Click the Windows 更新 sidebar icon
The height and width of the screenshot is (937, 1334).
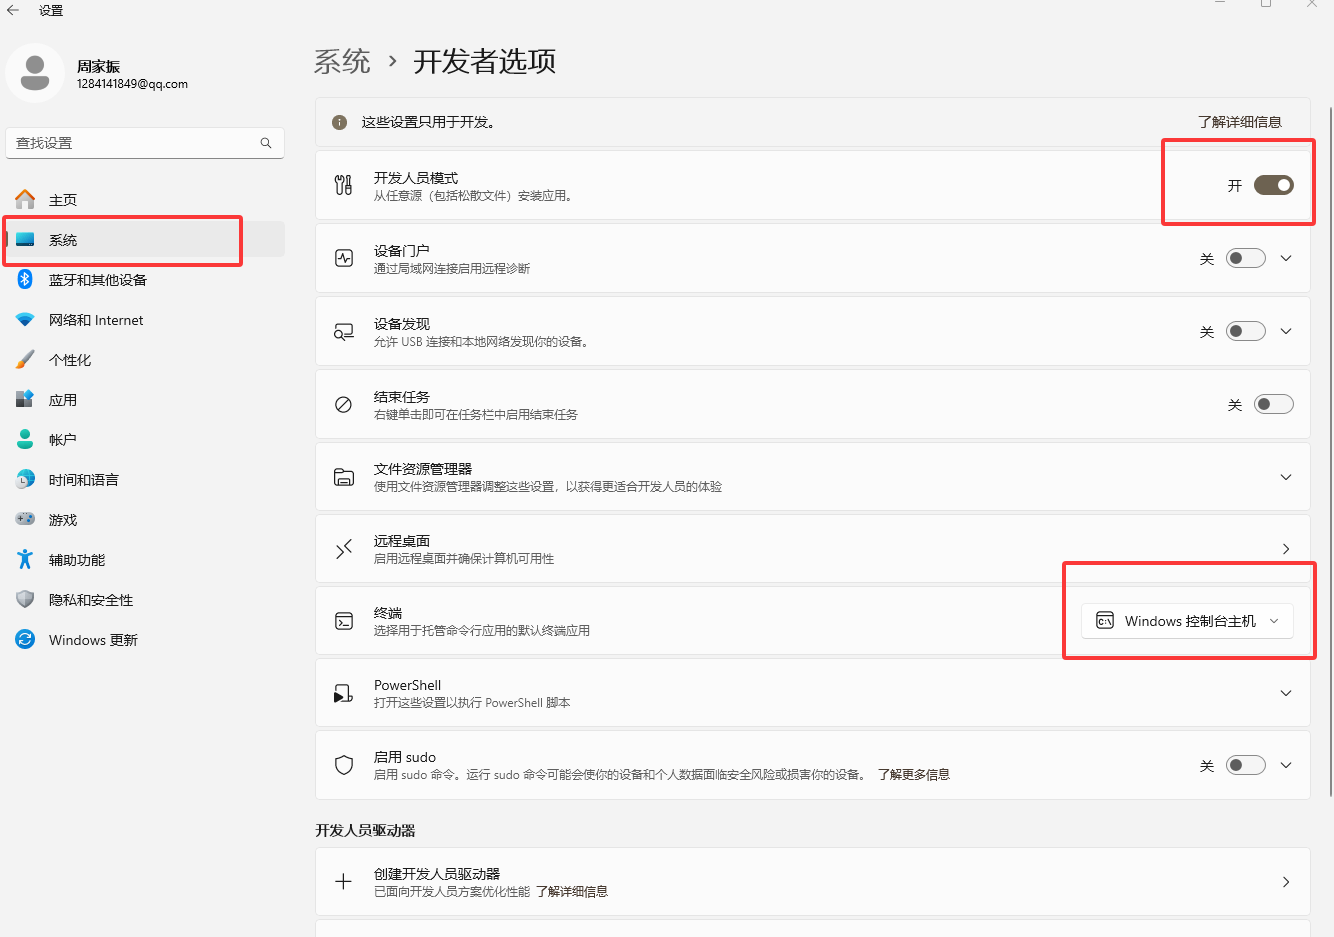(25, 640)
